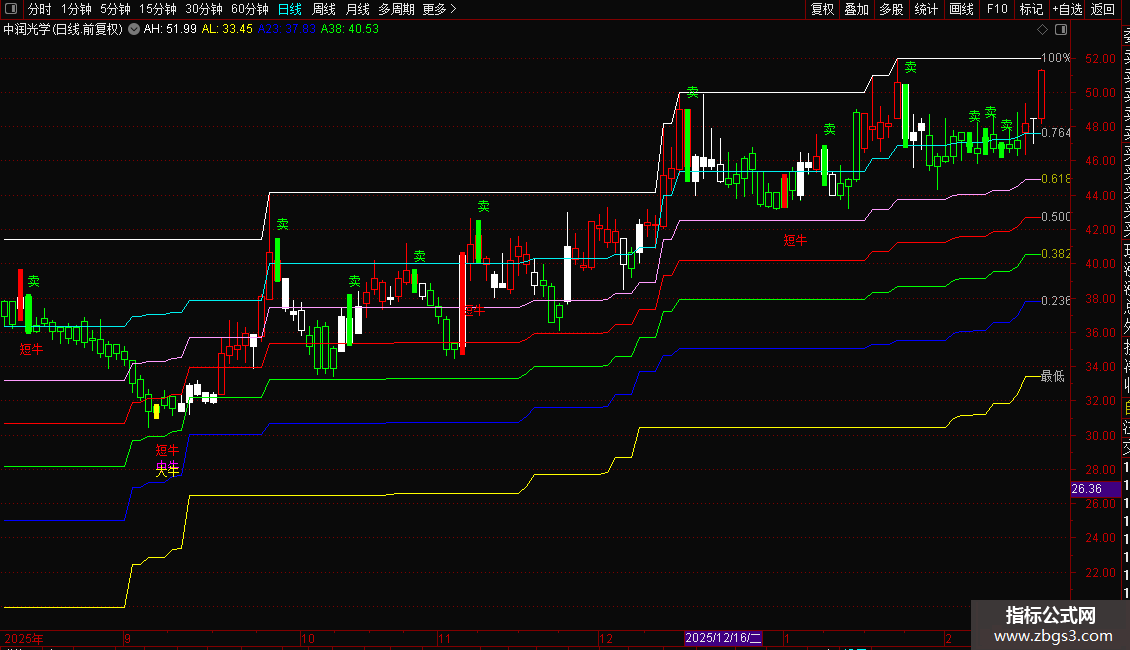Click the 30.00 price scale label
The width and height of the screenshot is (1130, 650).
pyautogui.click(x=1100, y=435)
